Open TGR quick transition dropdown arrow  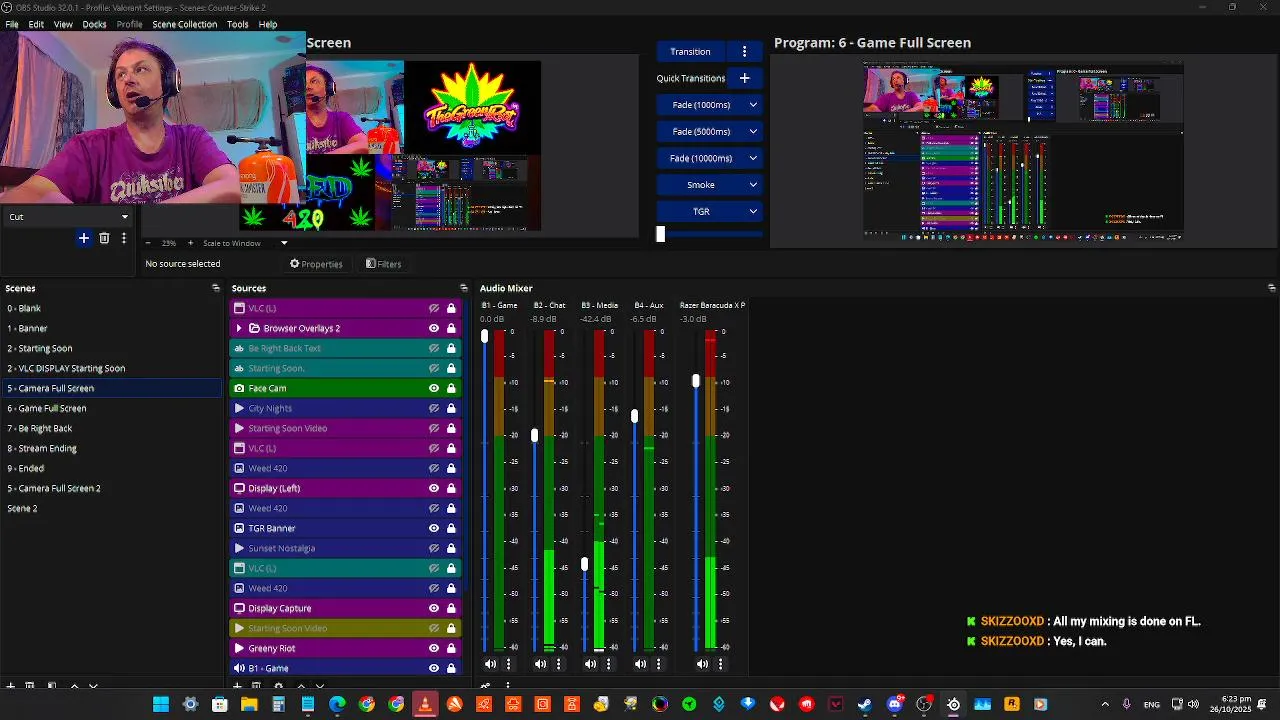pos(753,211)
